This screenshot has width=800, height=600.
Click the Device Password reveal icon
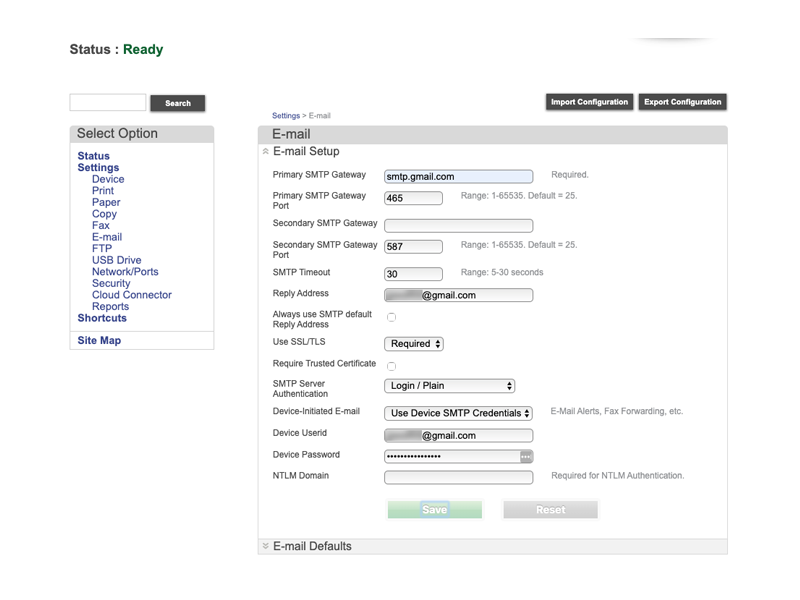point(526,456)
